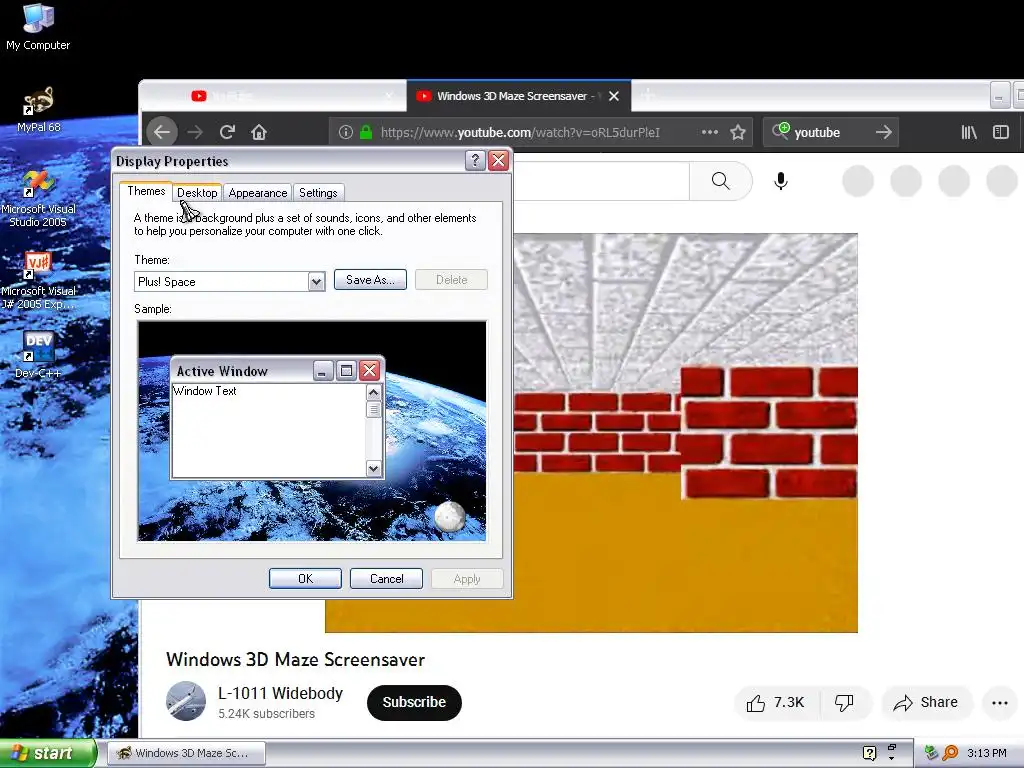Launch MyPal 68 browser shortcut
This screenshot has height=768, width=1024.
38,110
